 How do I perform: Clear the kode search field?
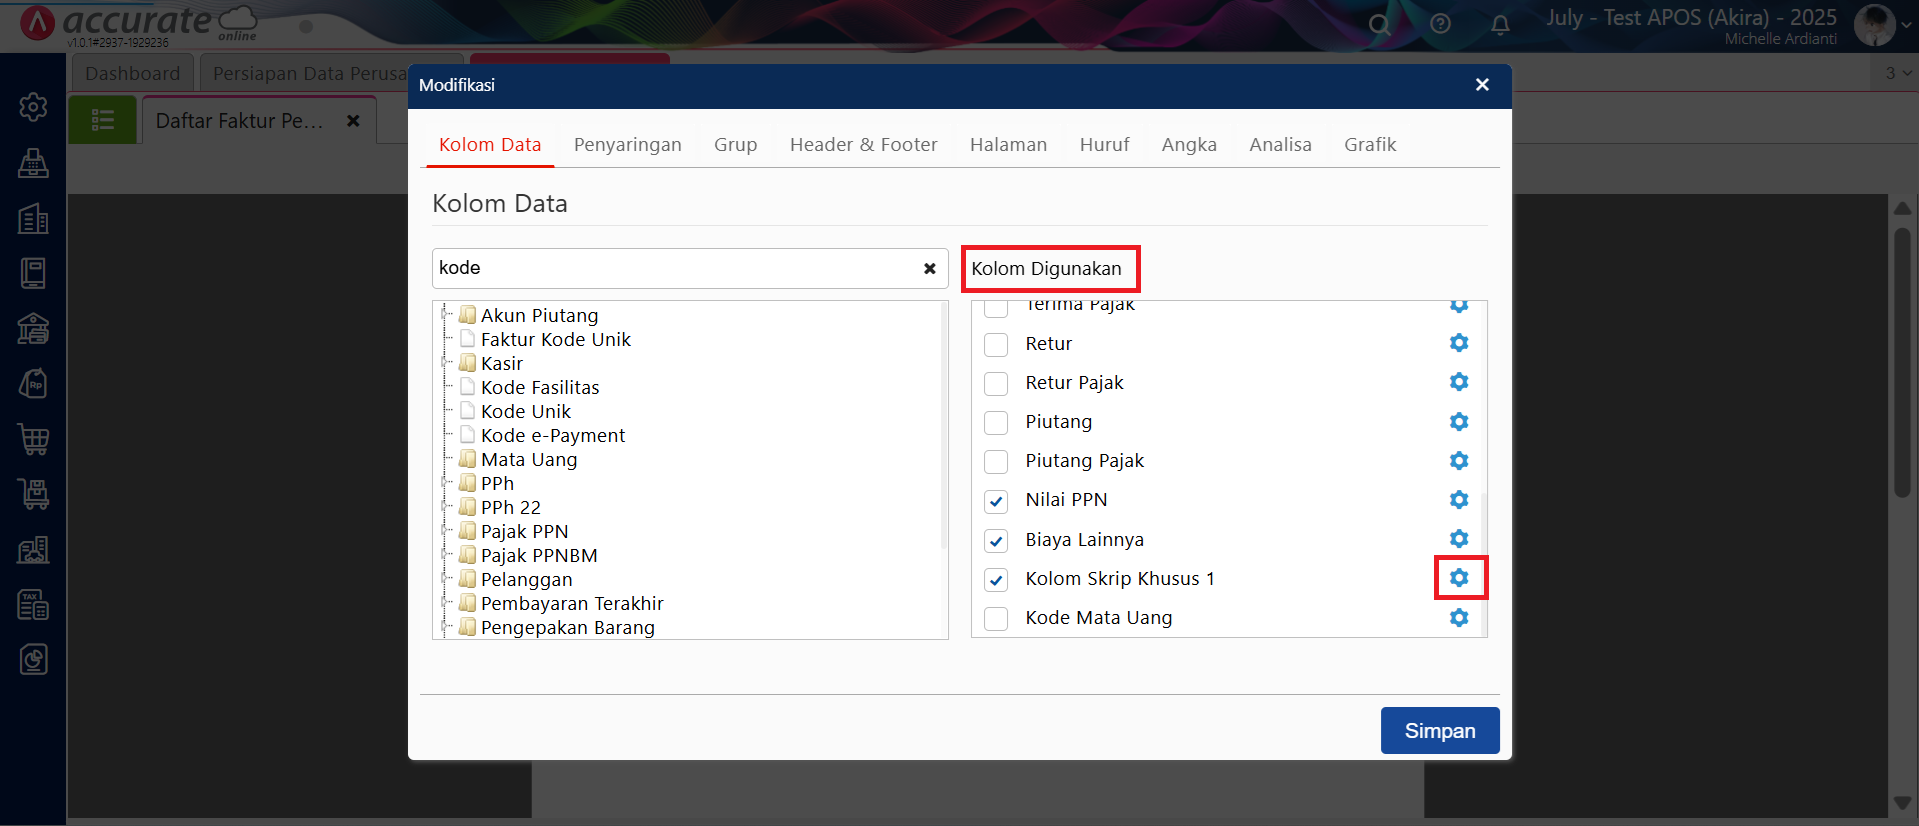coord(929,268)
